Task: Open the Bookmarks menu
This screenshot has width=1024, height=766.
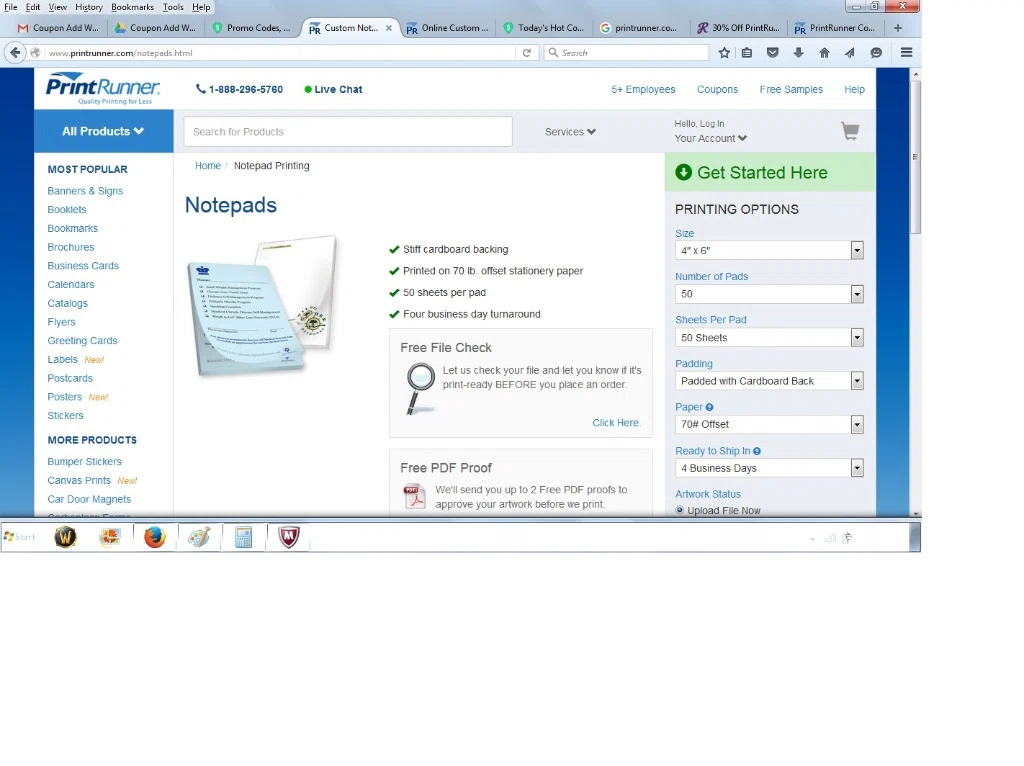Action: (x=133, y=7)
